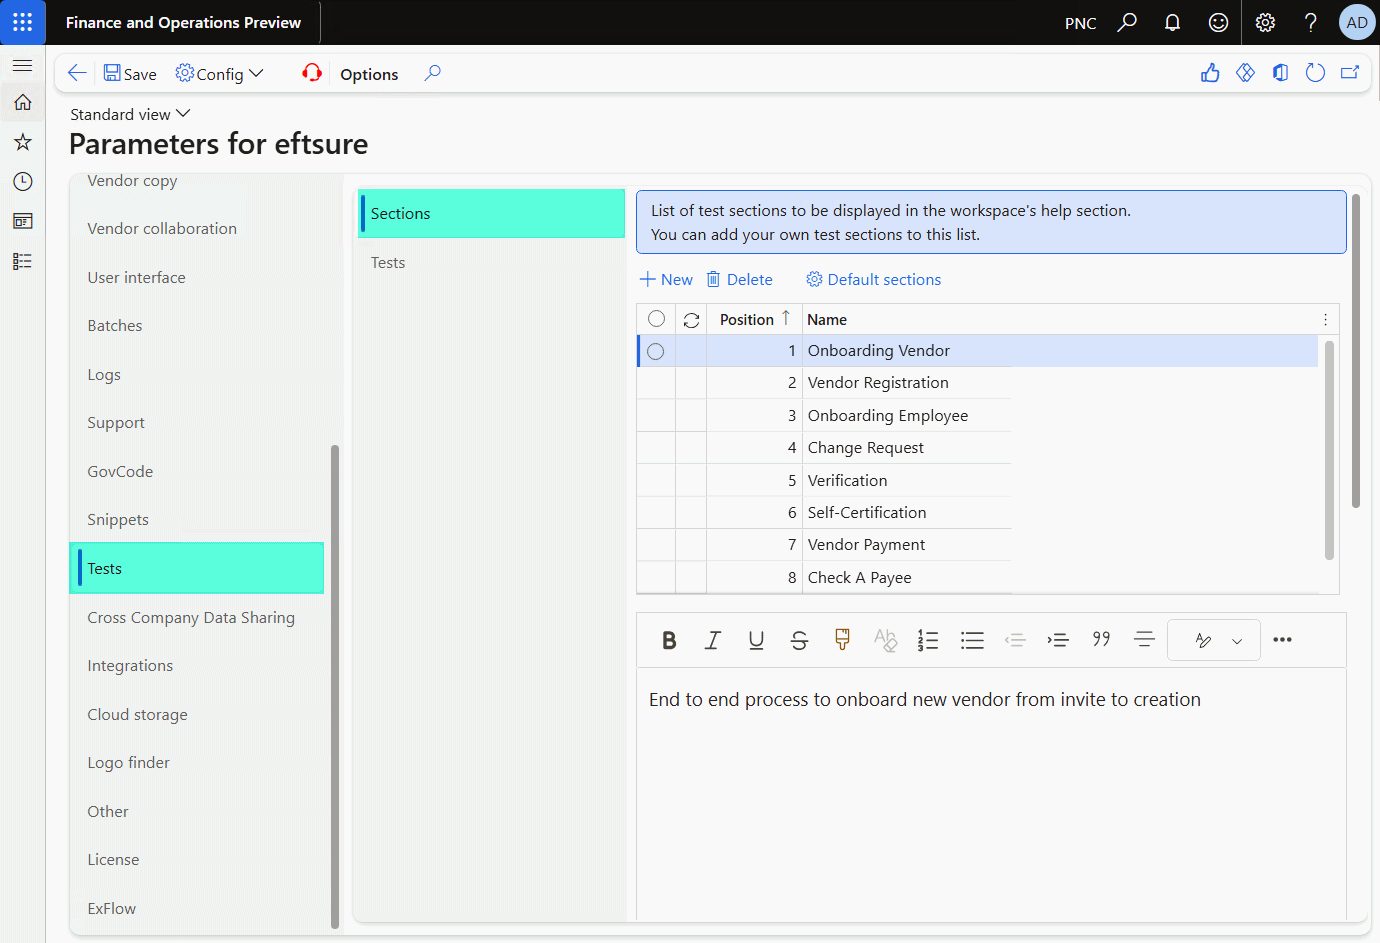Click the Save button
1380x943 pixels.
[x=130, y=73]
